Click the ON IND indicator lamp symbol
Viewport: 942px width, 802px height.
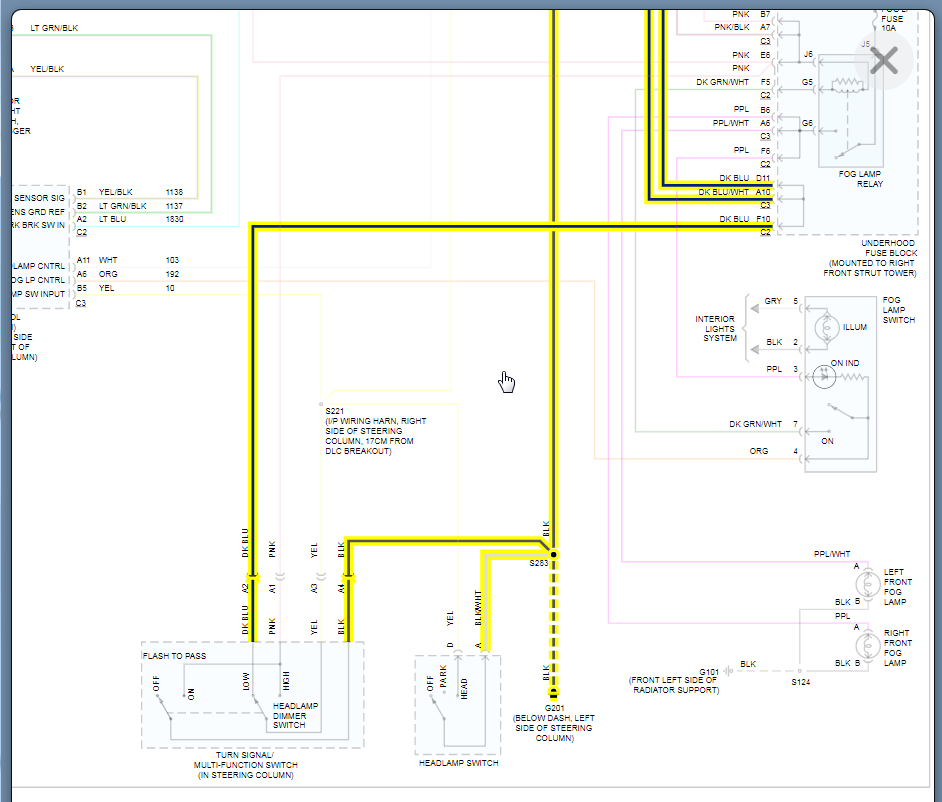(x=826, y=376)
